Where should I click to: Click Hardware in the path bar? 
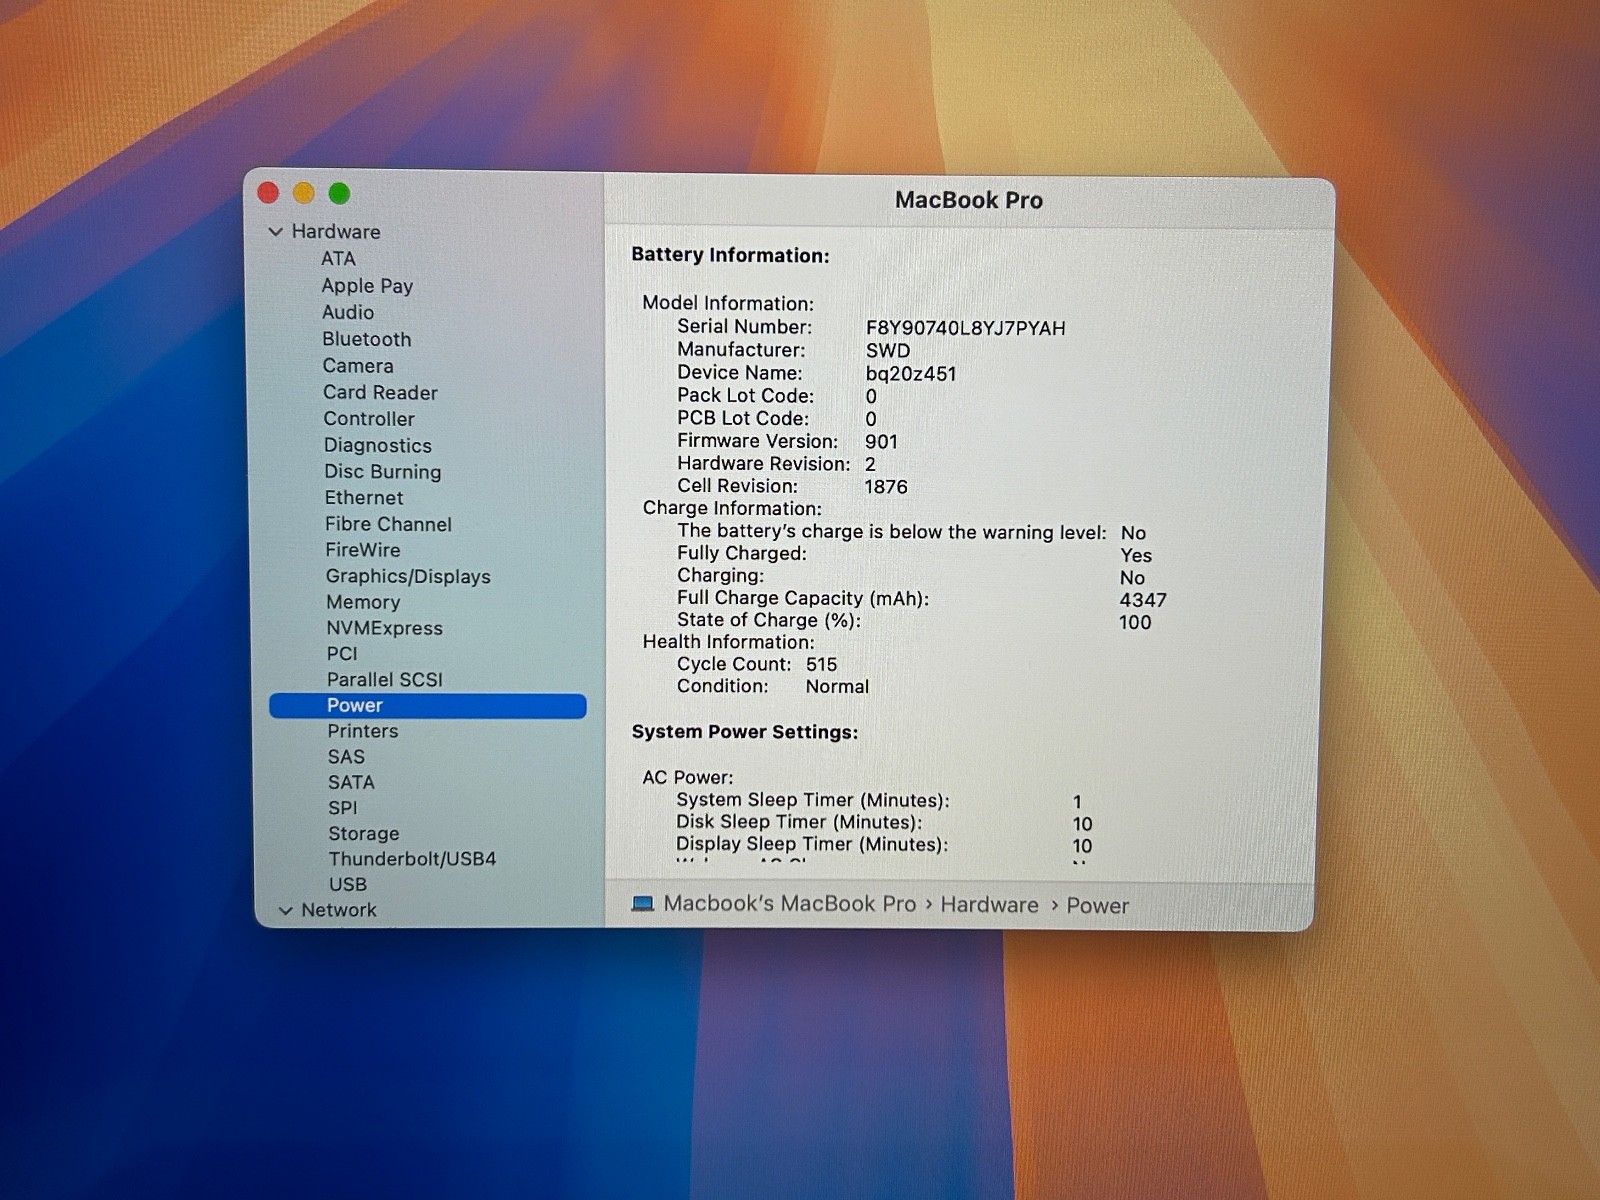coord(990,905)
